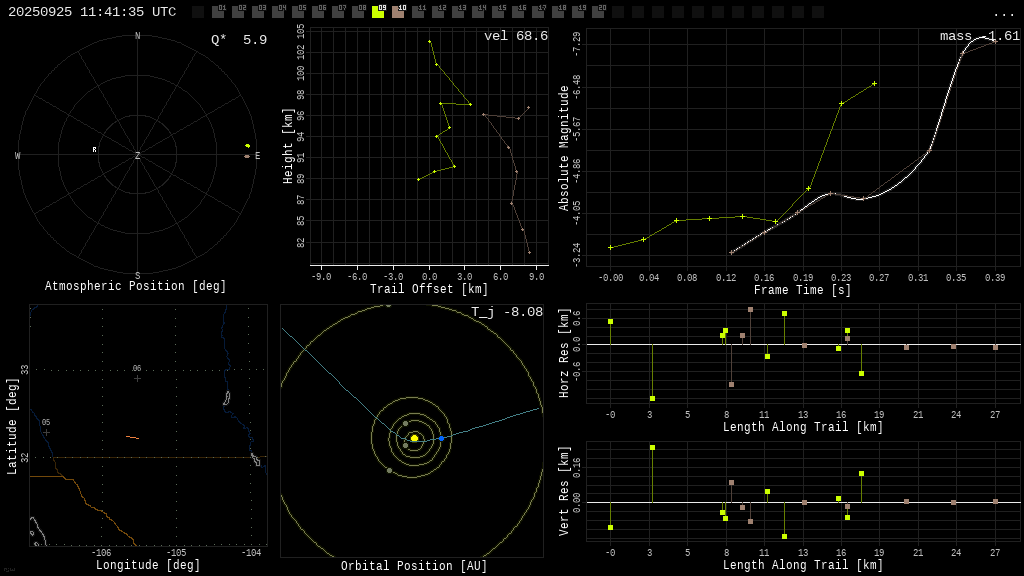The width and height of the screenshot is (1024, 576).
Task: Select station indicator box 08
Action: click(358, 12)
